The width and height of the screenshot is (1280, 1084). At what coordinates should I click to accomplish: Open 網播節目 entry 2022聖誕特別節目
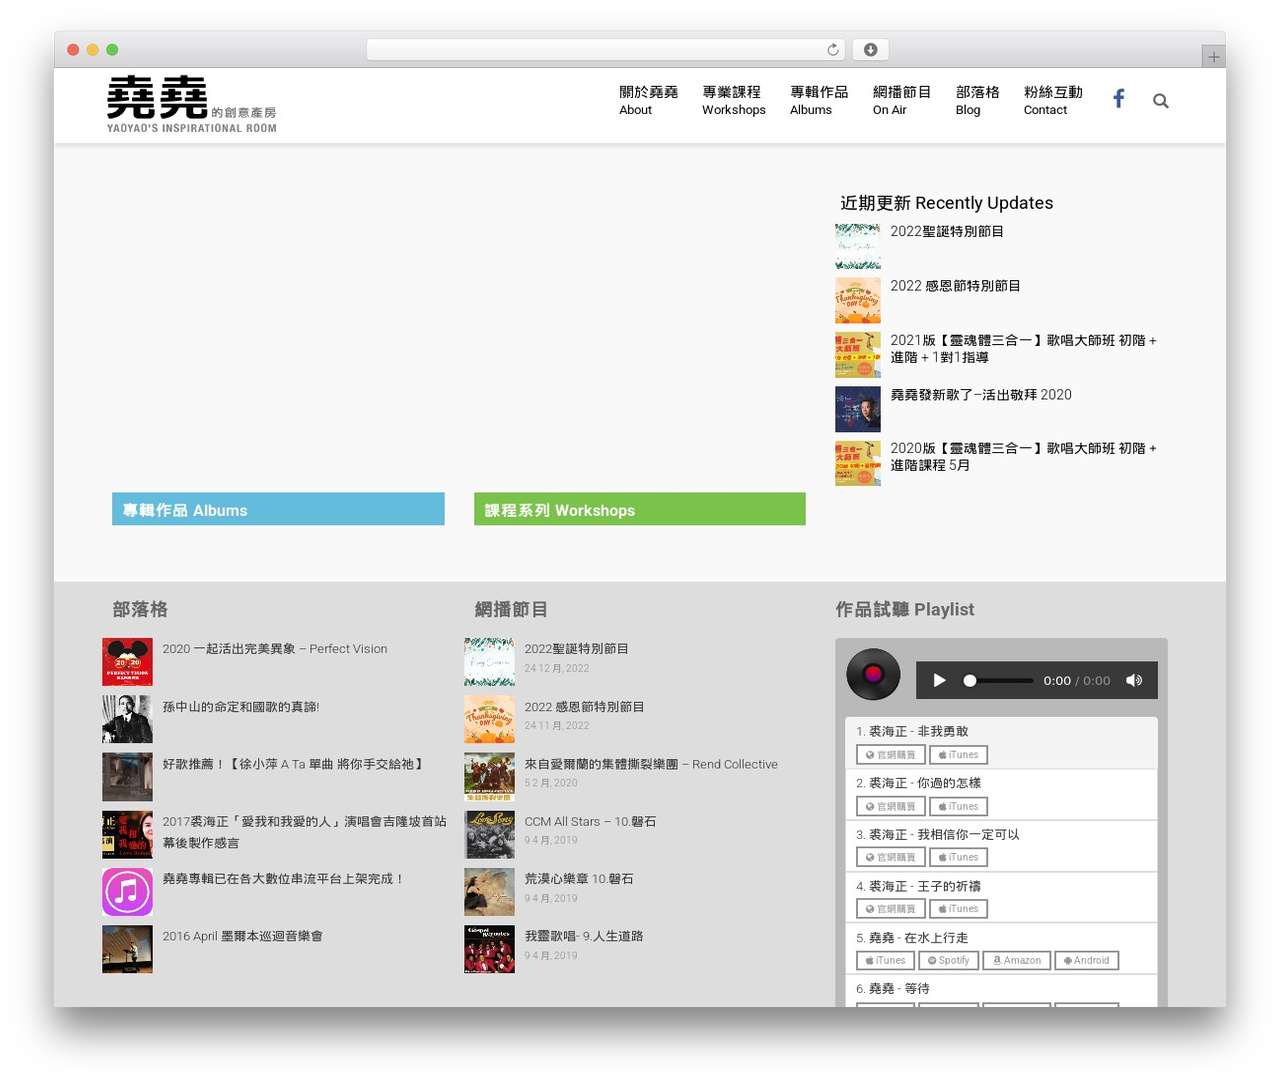[x=577, y=649]
